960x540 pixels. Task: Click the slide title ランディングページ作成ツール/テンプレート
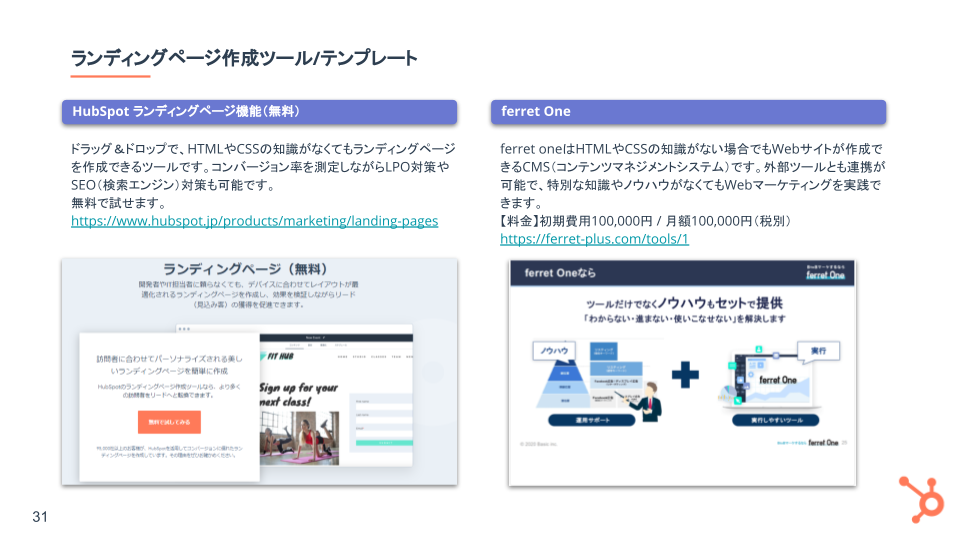[x=243, y=58]
